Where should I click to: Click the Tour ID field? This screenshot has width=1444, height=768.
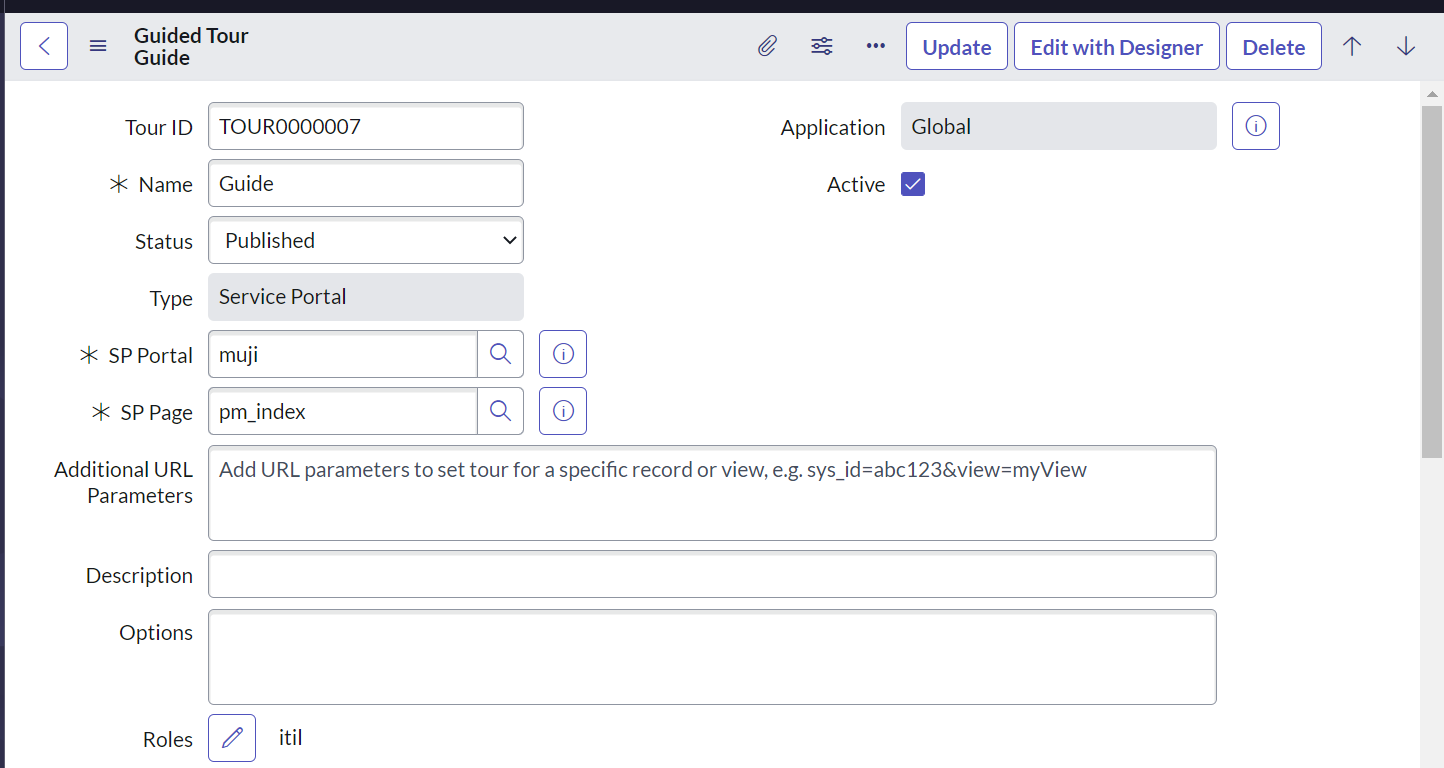(366, 126)
